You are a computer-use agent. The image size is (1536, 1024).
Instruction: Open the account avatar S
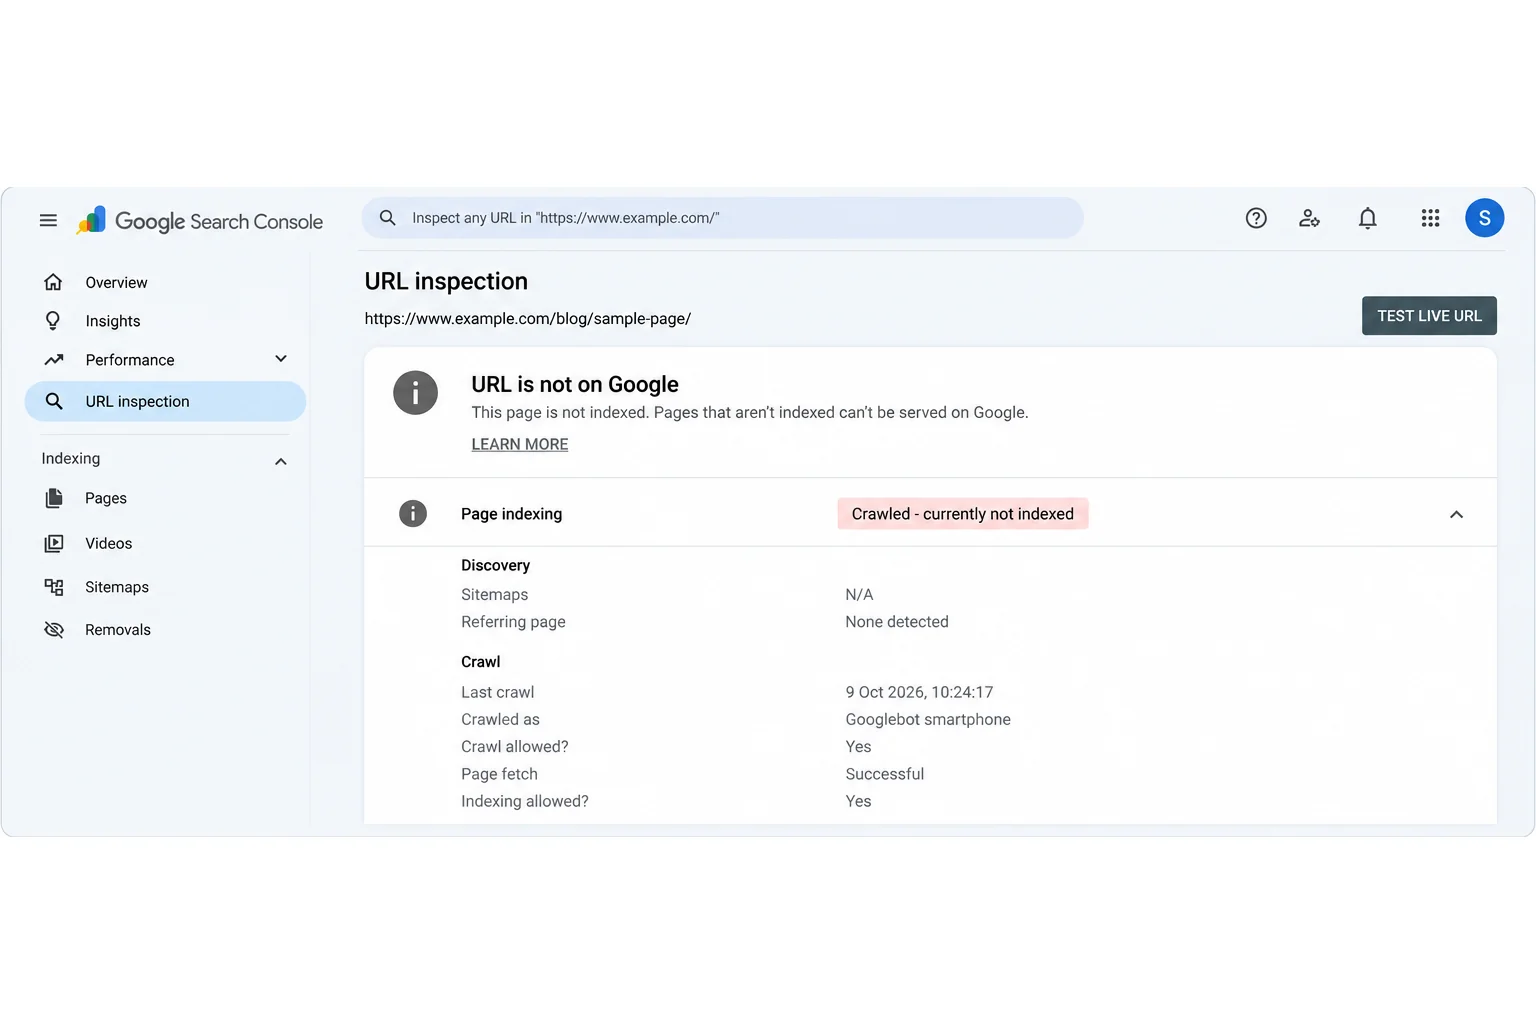(x=1485, y=218)
